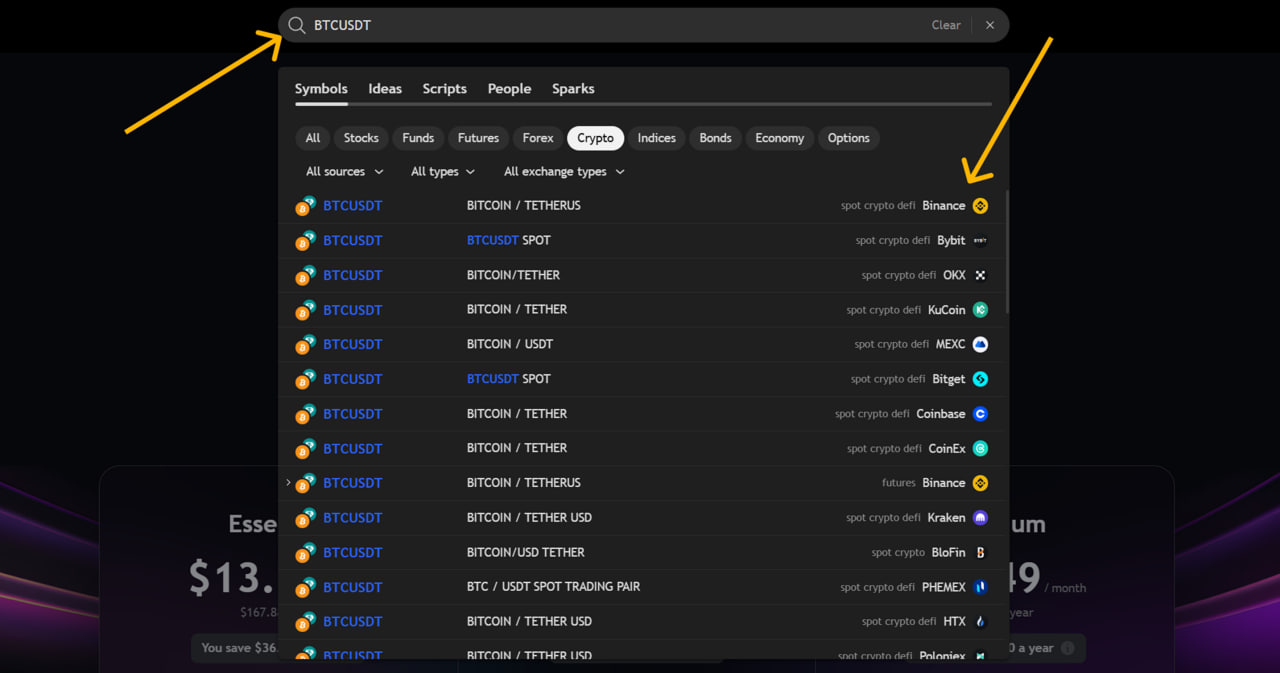Click the Bitget exchange logo
Screen dimensions: 1280x673
pyautogui.click(x=980, y=379)
